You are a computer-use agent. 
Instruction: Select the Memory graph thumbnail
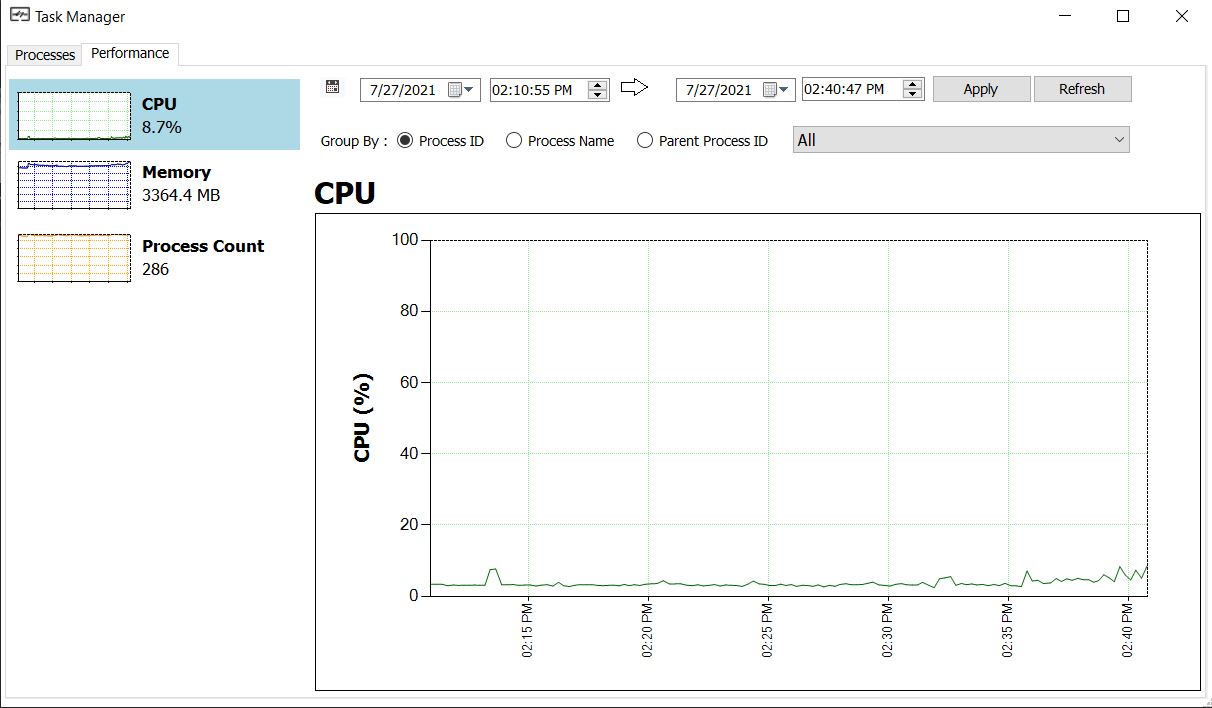[73, 185]
